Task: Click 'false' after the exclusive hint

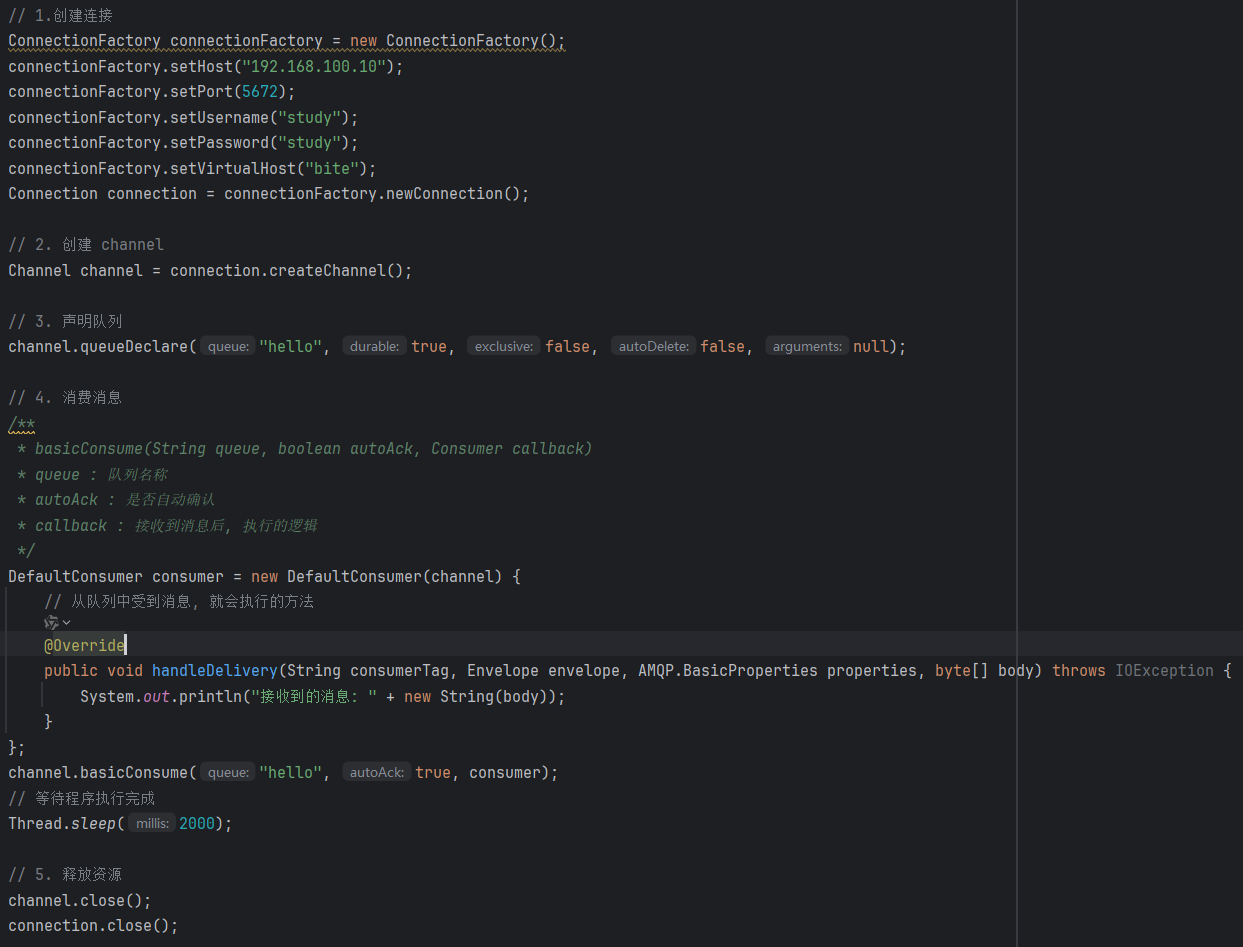Action: coord(567,347)
